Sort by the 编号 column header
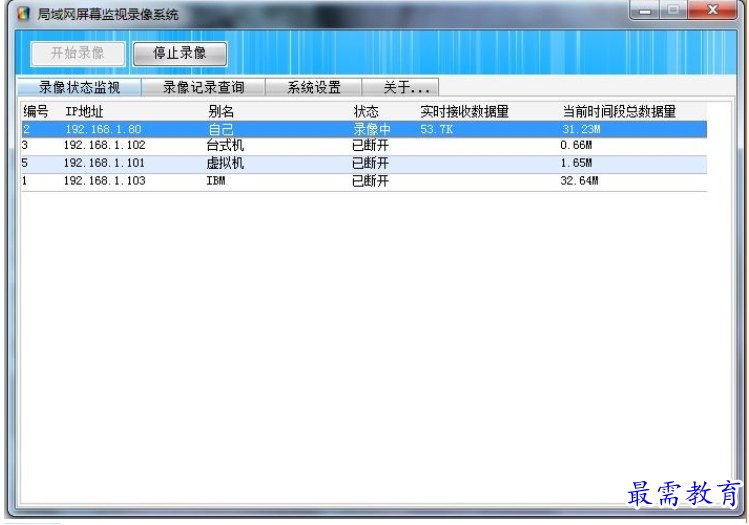The height and width of the screenshot is (525, 749). 36,112
